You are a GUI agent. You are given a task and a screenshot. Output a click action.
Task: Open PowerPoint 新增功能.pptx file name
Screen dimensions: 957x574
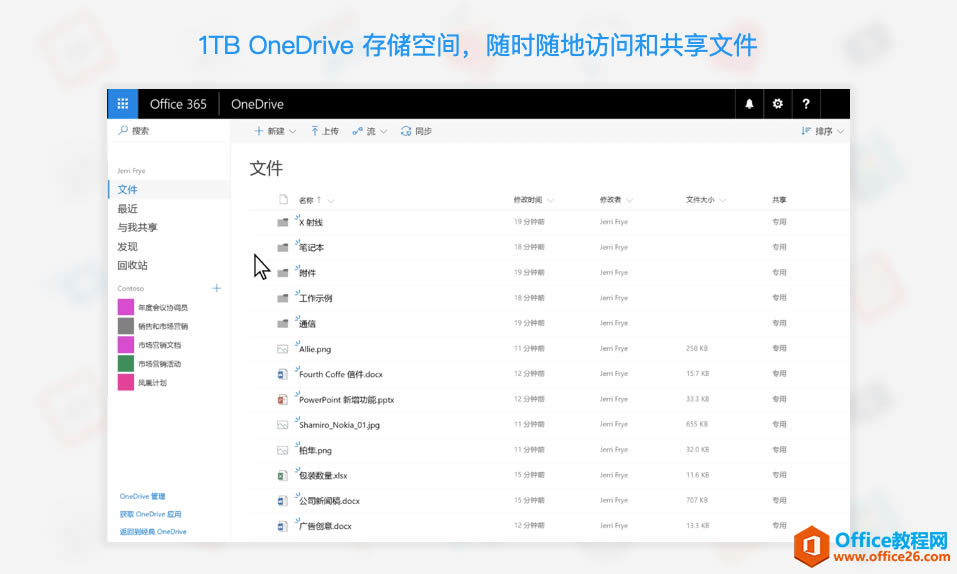click(346, 400)
